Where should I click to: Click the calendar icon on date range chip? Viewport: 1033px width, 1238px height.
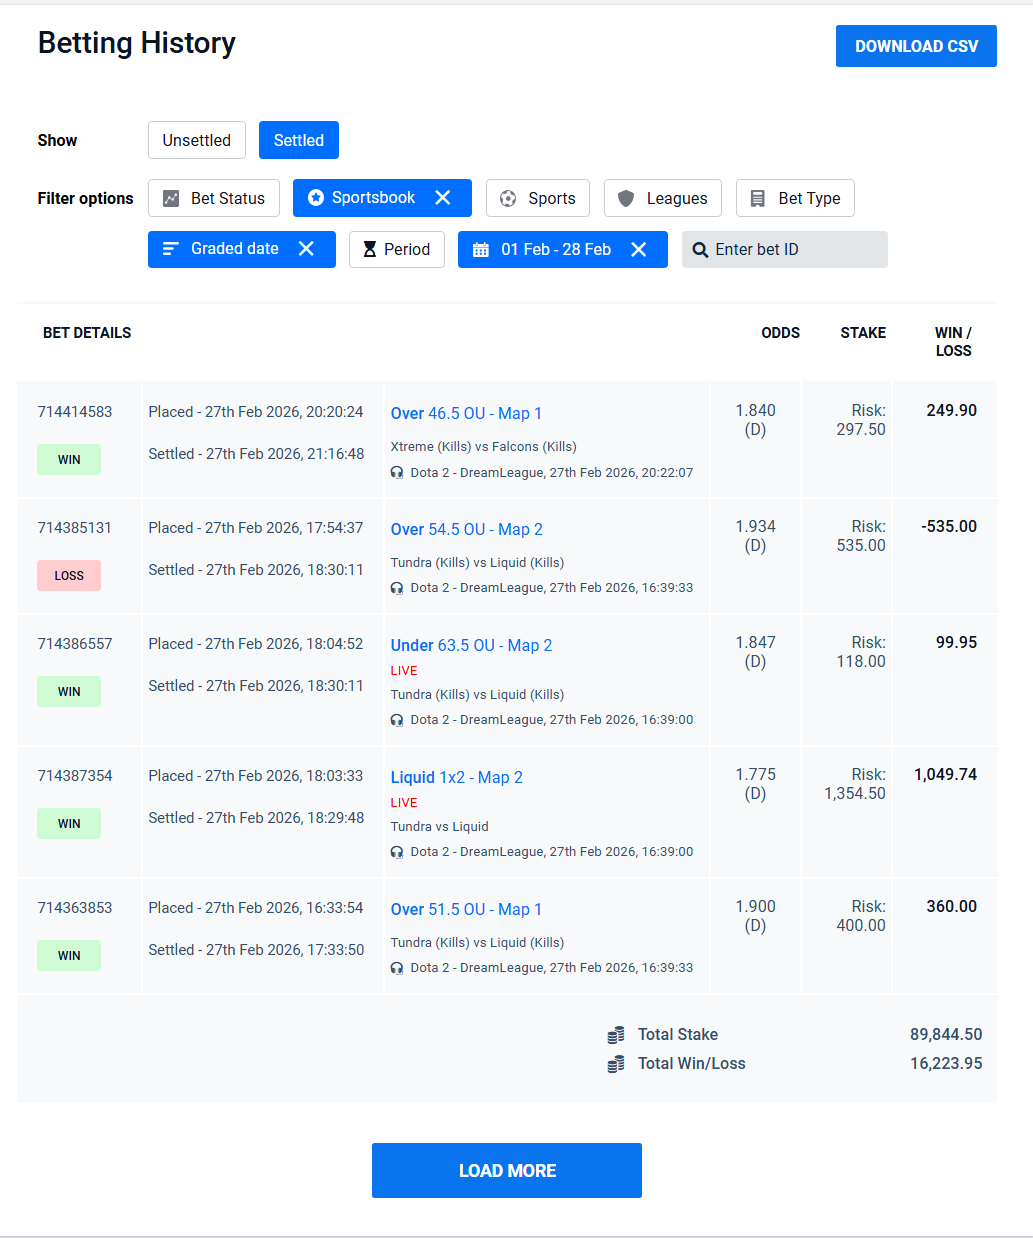click(x=481, y=250)
